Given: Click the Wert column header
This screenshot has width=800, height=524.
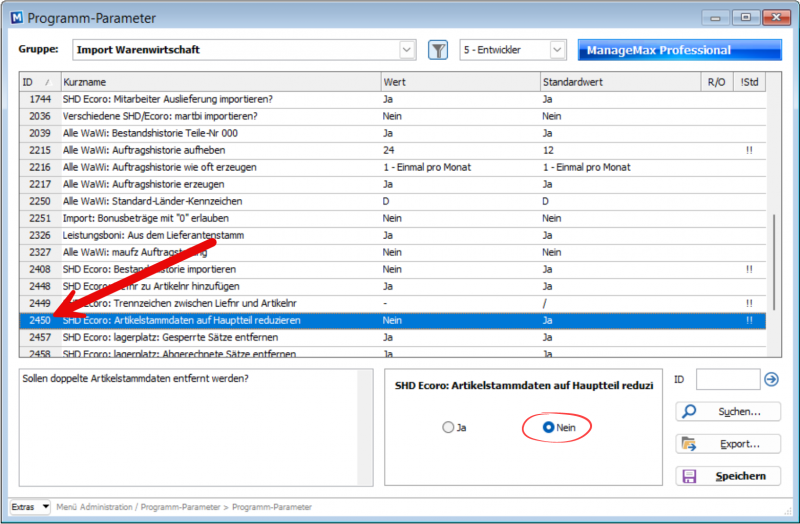Looking at the screenshot, I should pyautogui.click(x=458, y=82).
